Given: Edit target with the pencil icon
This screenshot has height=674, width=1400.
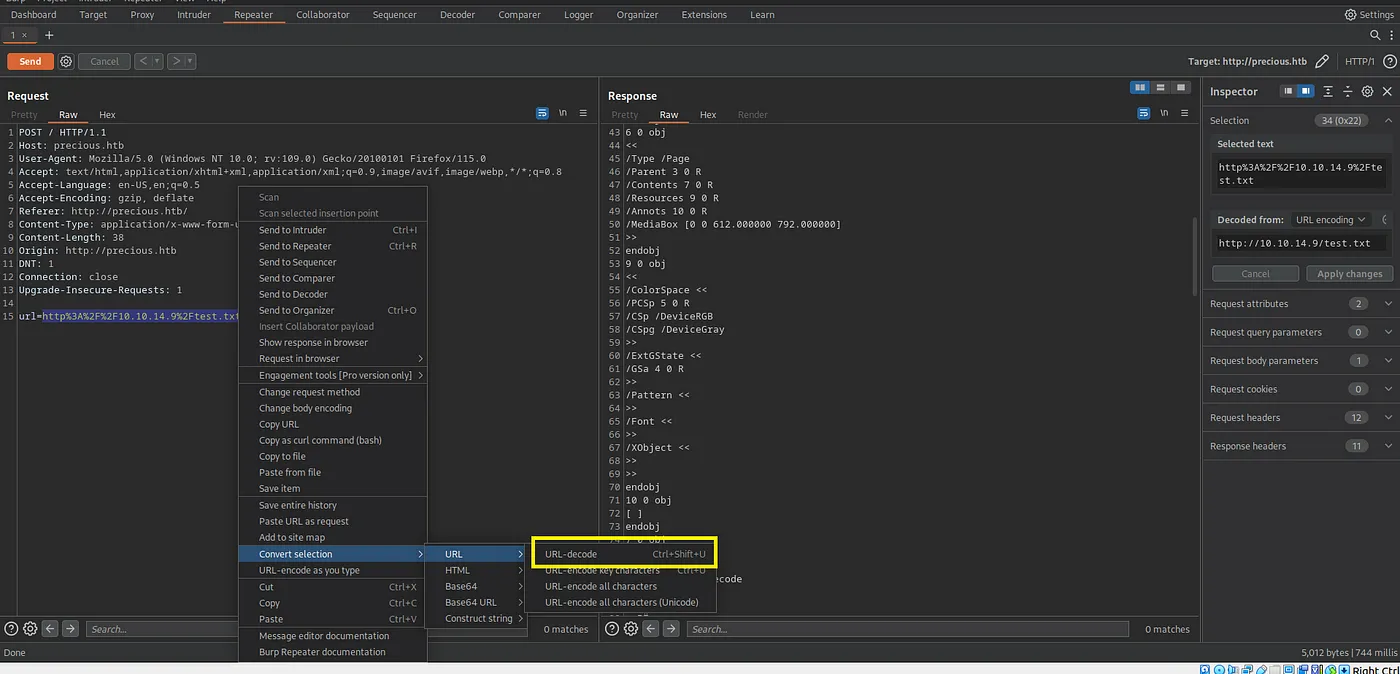Looking at the screenshot, I should click(x=1322, y=61).
